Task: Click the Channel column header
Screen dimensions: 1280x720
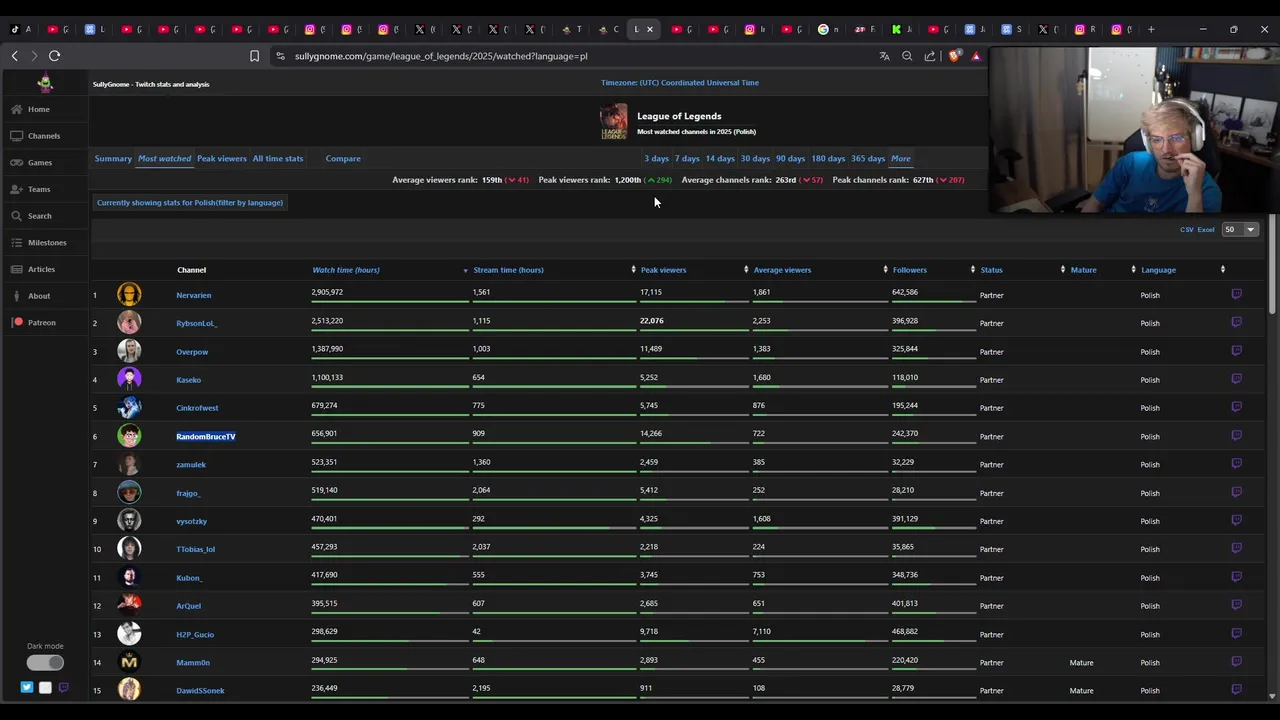Action: pyautogui.click(x=191, y=270)
